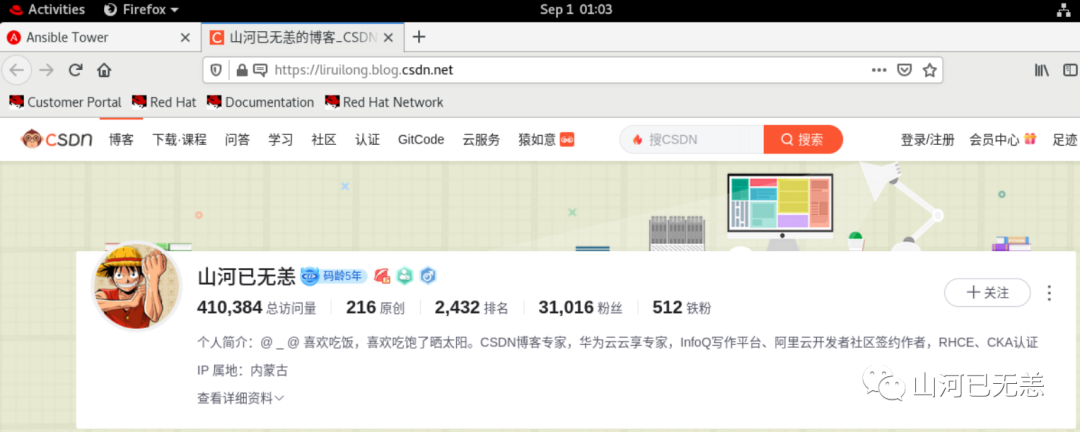1080x432 pixels.
Task: Open 会员中心
Action: pos(1002,140)
